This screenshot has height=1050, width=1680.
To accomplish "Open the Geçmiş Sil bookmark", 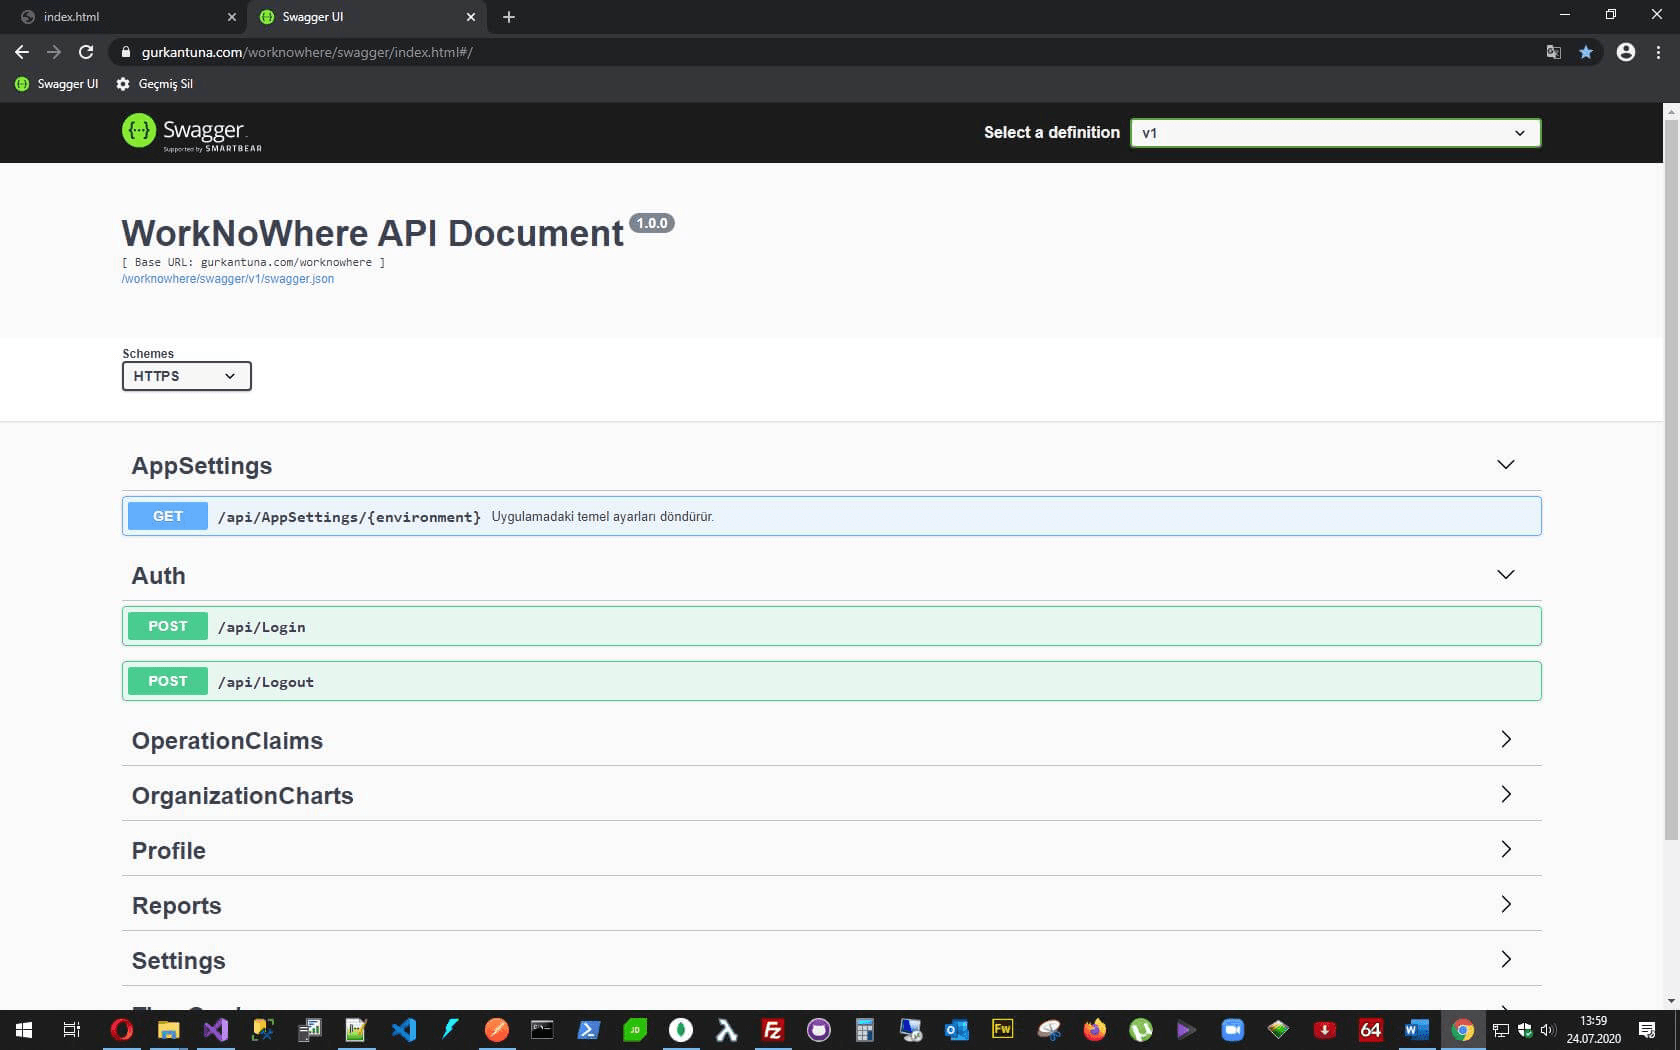I will pyautogui.click(x=155, y=84).
